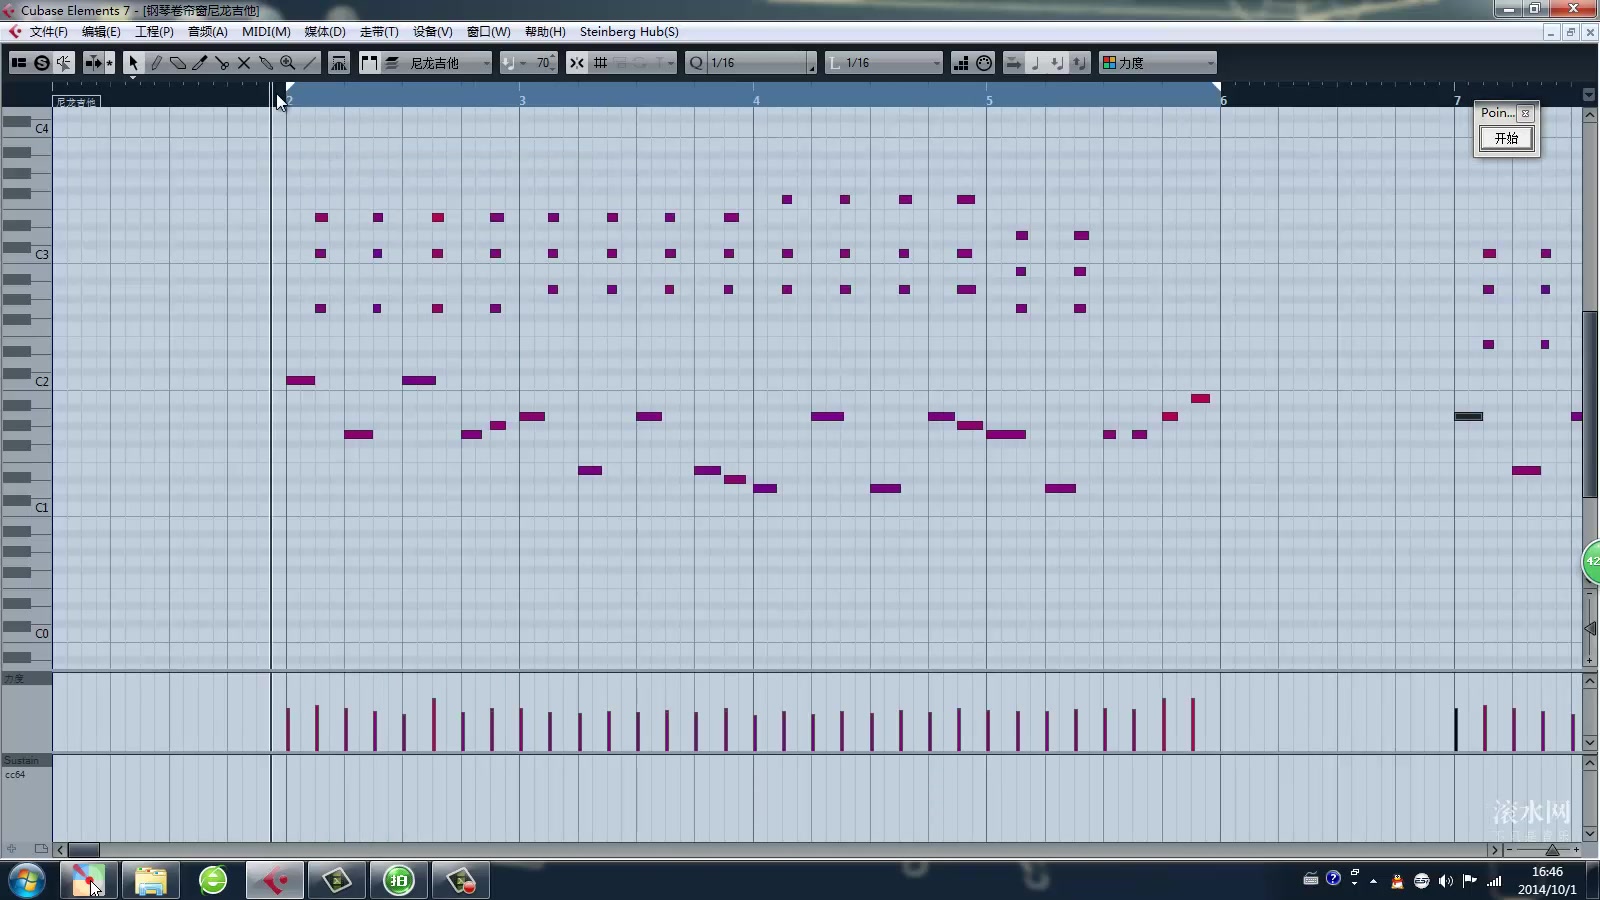Click the vertical scrollbar thumb
Image resolution: width=1600 pixels, height=900 pixels.
point(1589,405)
